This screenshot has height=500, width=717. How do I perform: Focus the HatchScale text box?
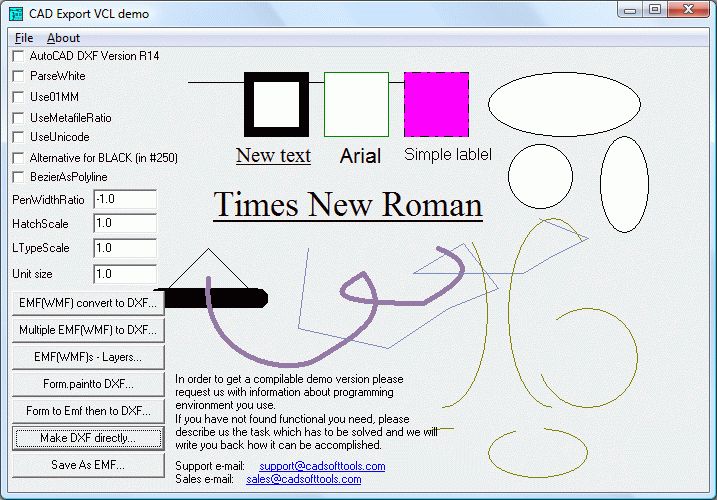tap(125, 224)
